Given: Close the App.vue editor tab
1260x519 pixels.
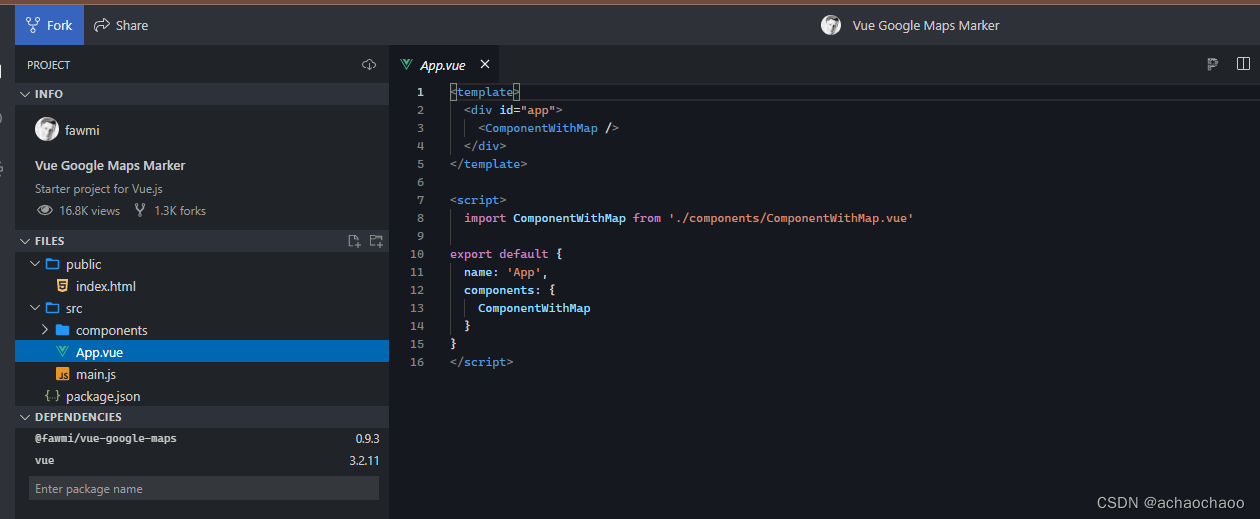Looking at the screenshot, I should tap(485, 64).
